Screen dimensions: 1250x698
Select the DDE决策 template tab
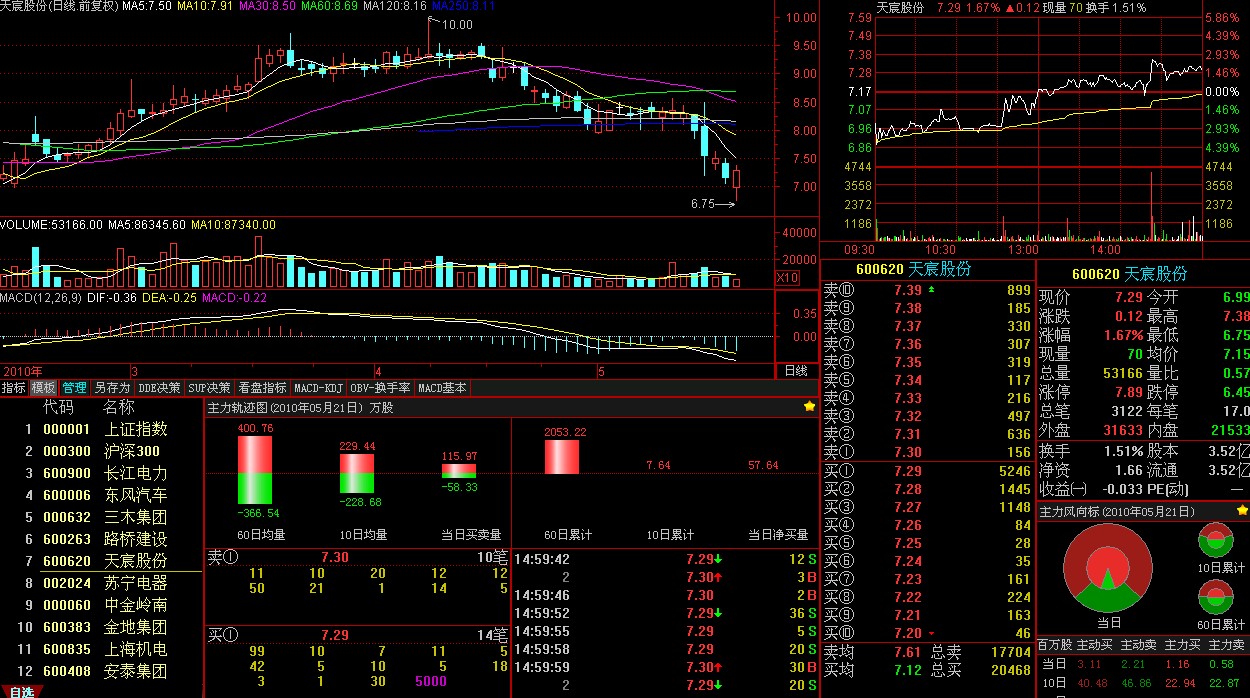(159, 388)
